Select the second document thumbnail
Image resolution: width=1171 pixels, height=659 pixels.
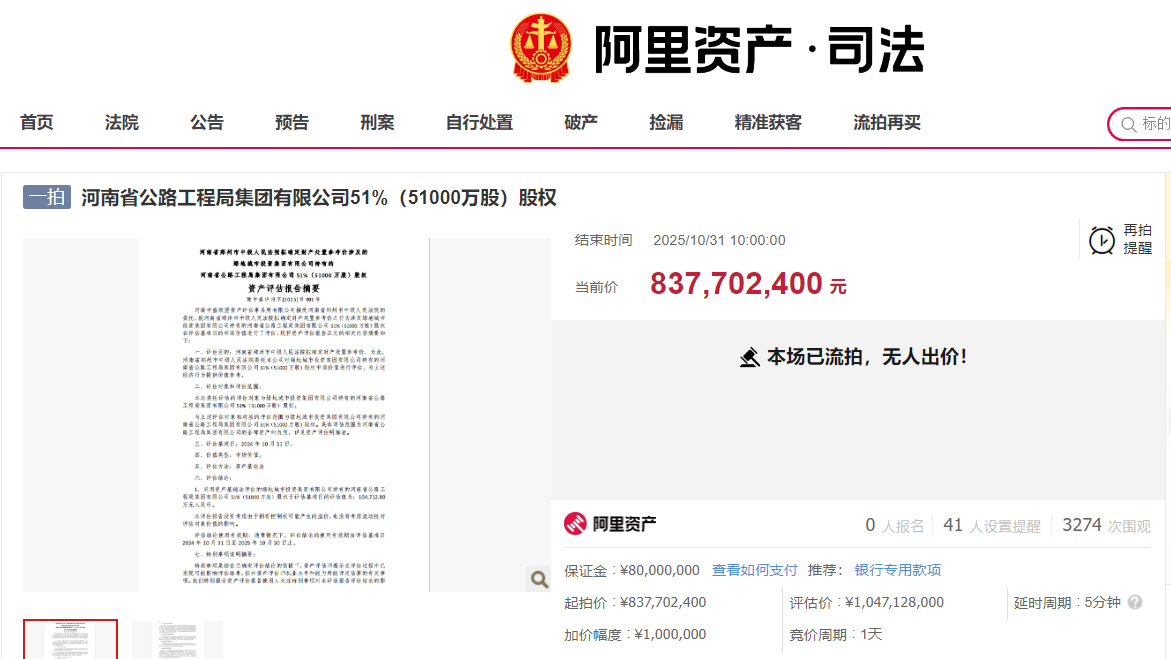click(x=178, y=640)
